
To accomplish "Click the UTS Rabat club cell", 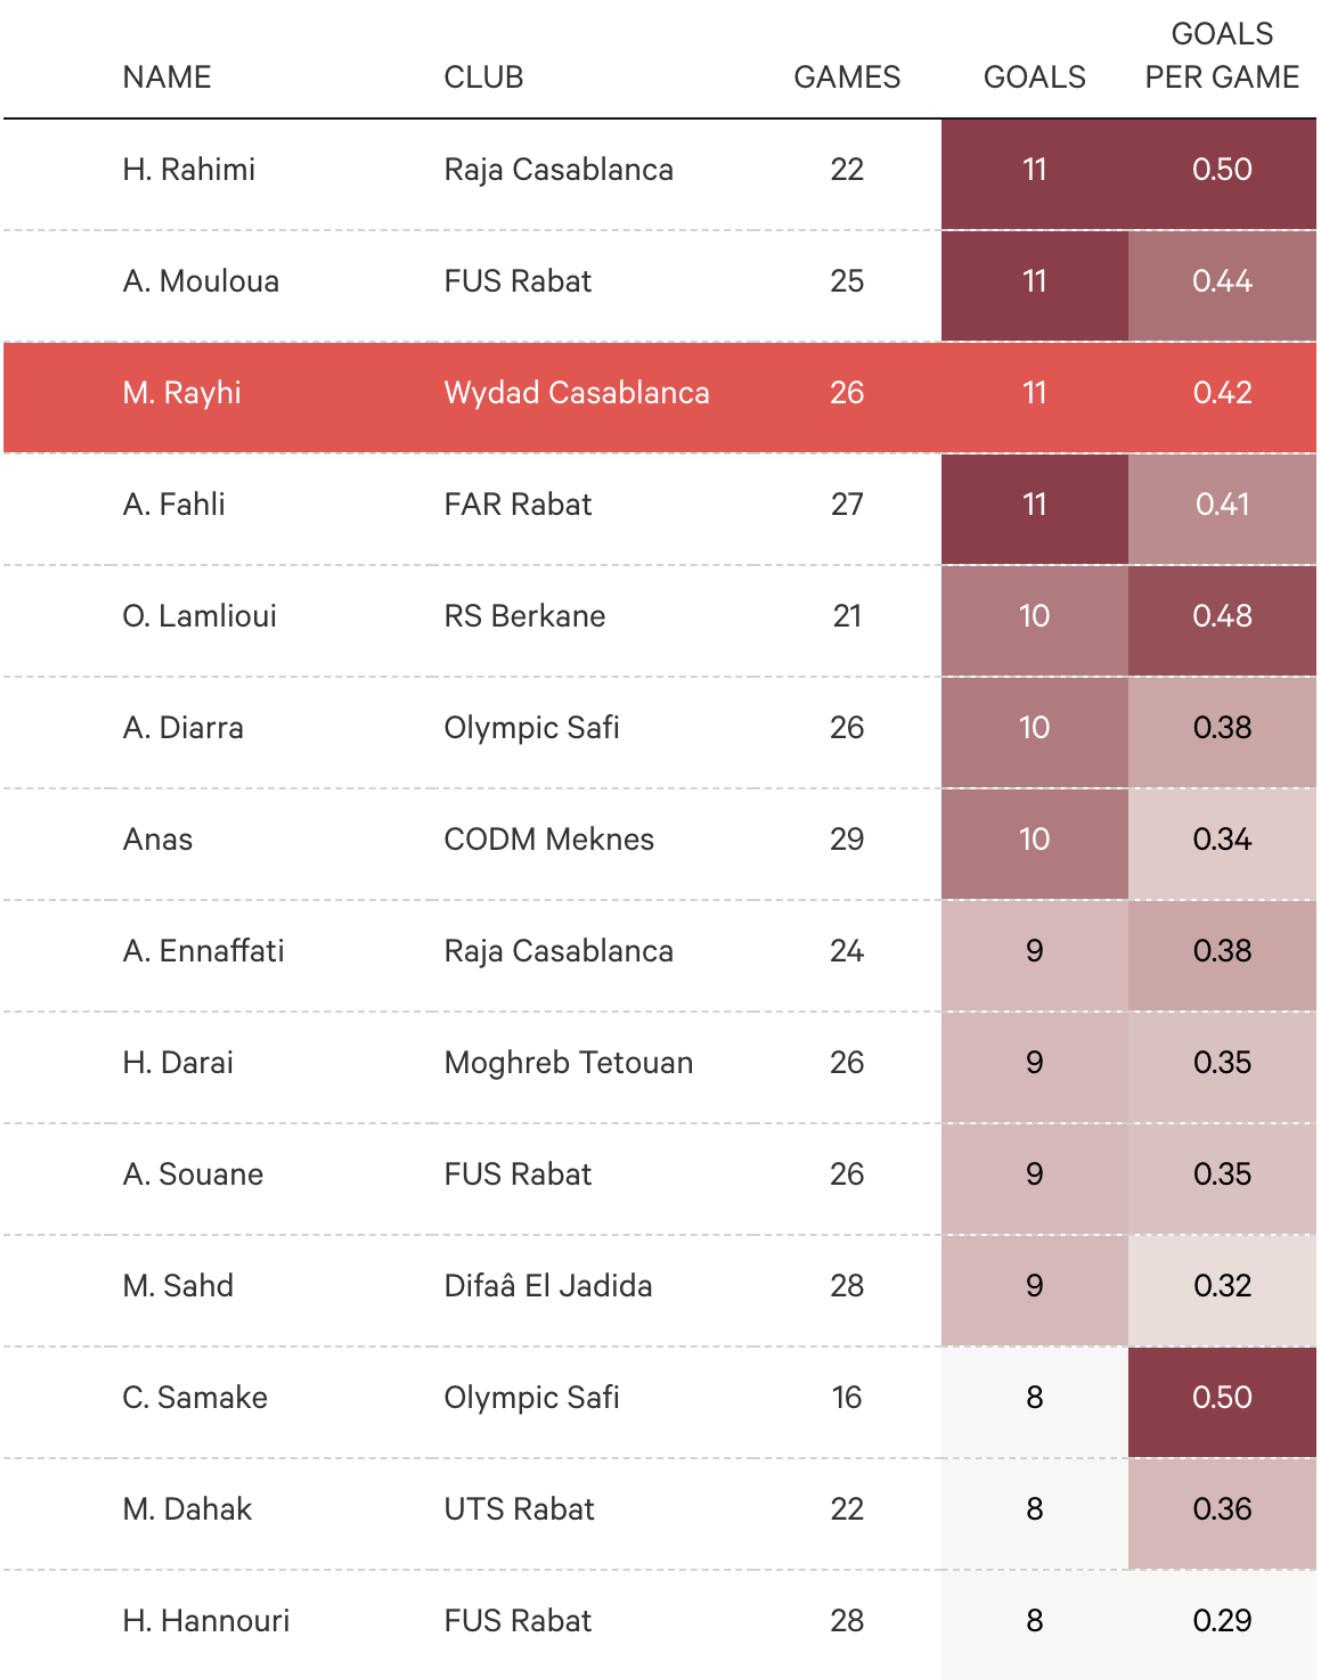I will (x=518, y=1509).
